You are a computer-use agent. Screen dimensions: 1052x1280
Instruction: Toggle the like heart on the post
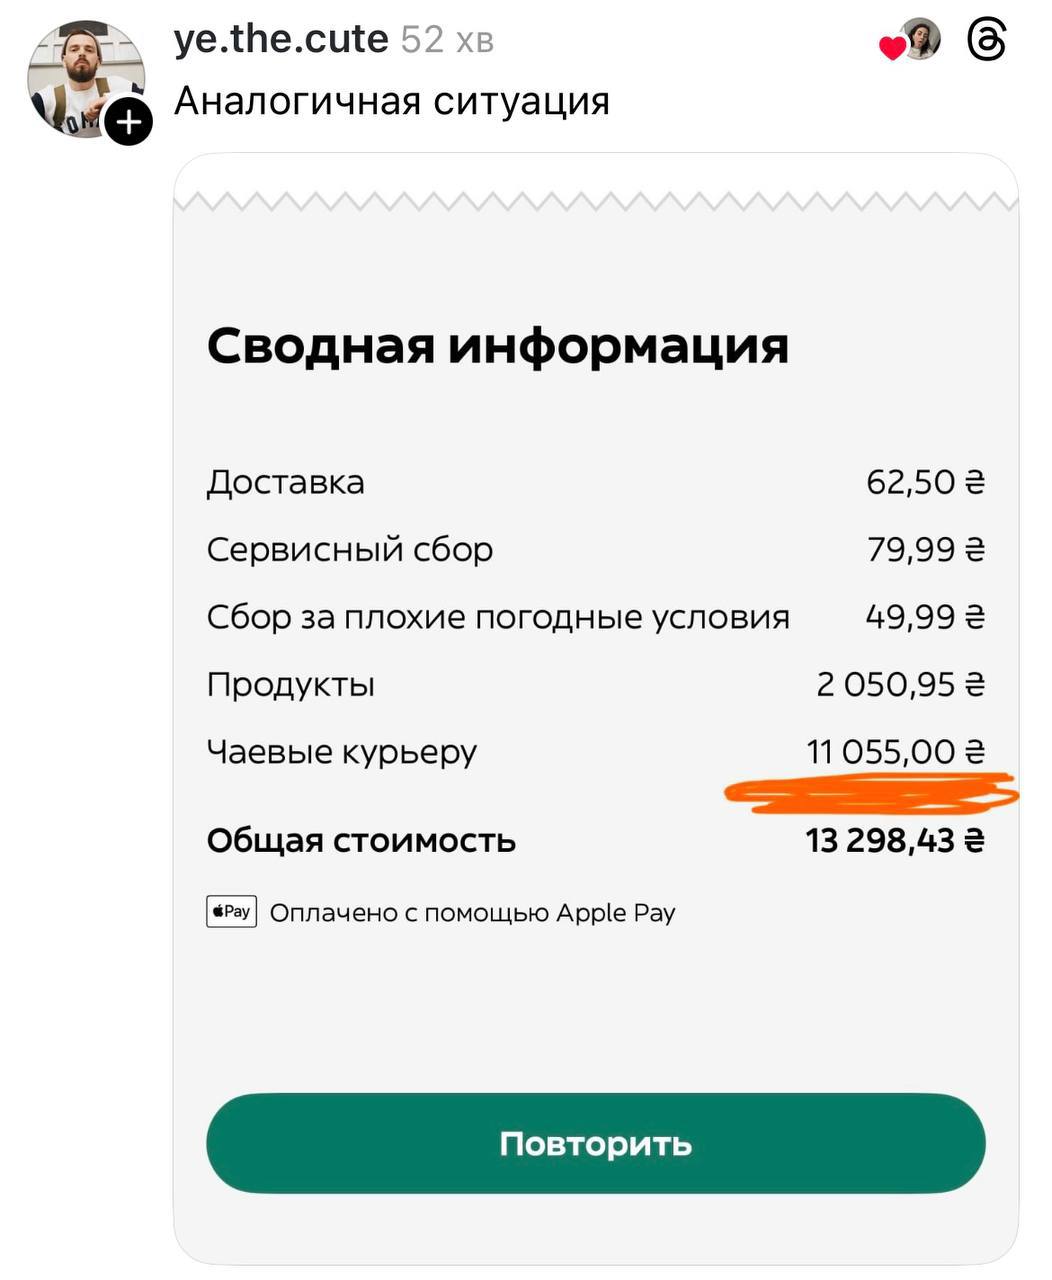895,47
